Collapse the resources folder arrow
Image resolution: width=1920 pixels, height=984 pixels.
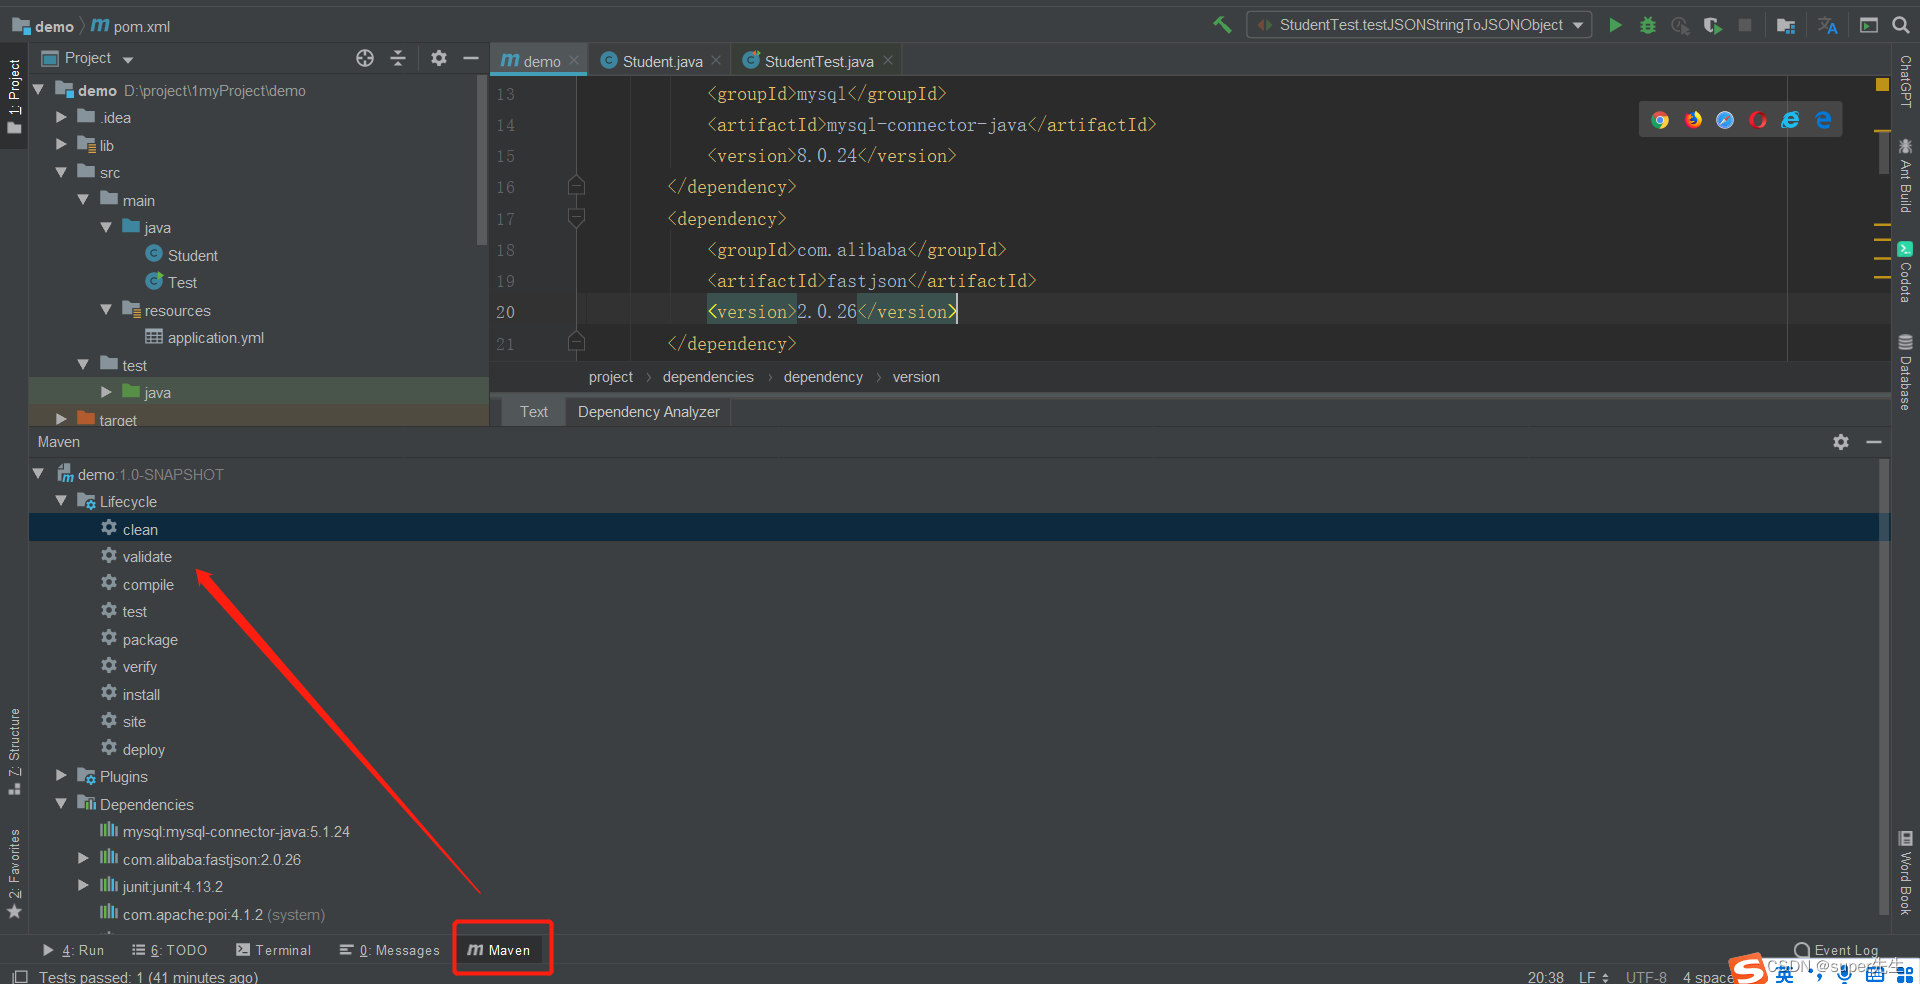[x=106, y=310]
